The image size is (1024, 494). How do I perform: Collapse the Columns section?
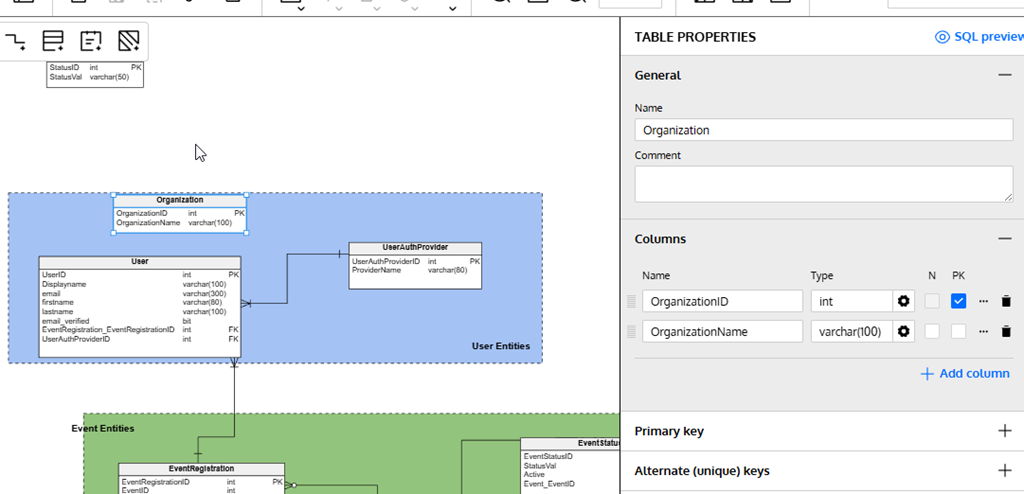pyautogui.click(x=1004, y=239)
